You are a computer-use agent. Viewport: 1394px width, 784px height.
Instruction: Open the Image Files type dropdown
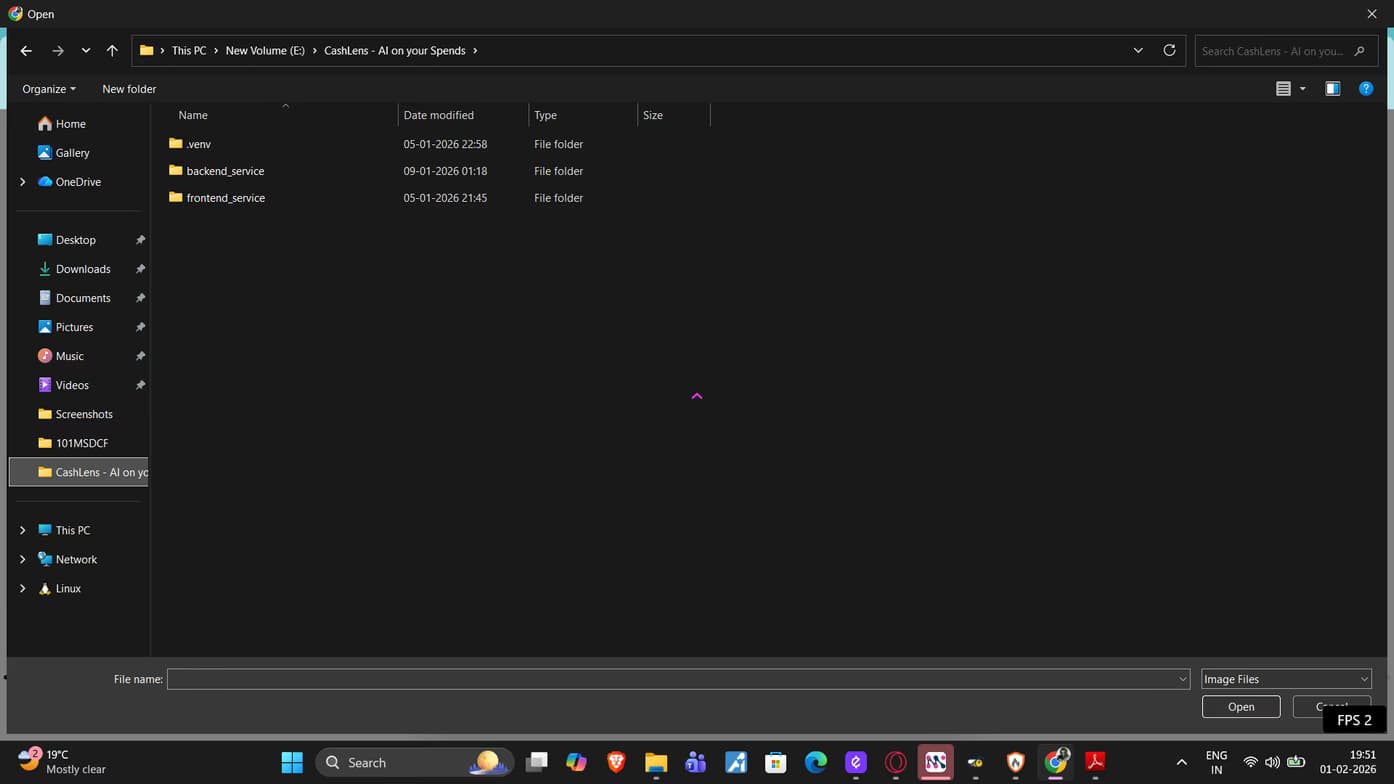coord(1285,679)
